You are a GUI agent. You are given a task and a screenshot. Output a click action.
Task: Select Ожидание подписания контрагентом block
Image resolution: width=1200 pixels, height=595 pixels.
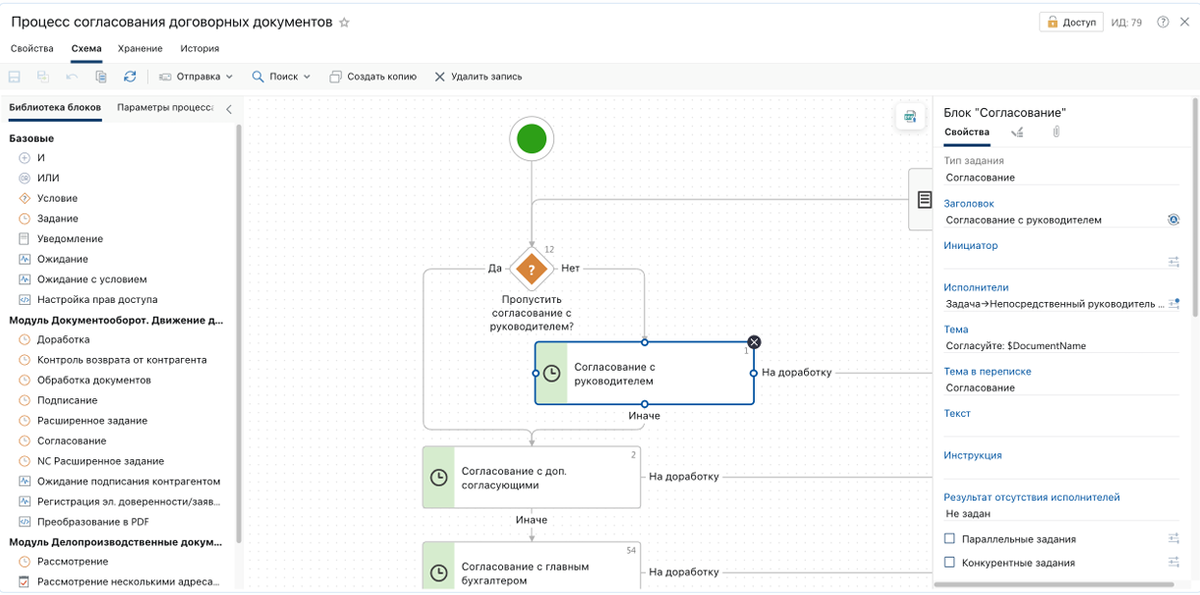[x=119, y=481]
